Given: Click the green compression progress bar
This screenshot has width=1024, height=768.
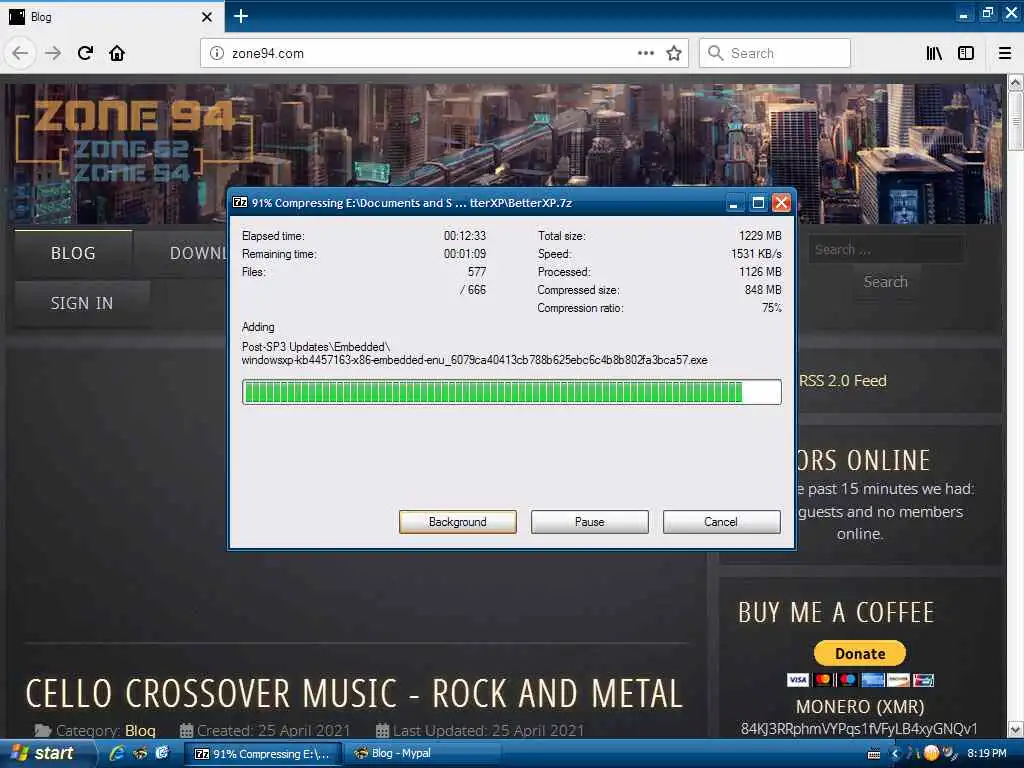Looking at the screenshot, I should [x=511, y=392].
